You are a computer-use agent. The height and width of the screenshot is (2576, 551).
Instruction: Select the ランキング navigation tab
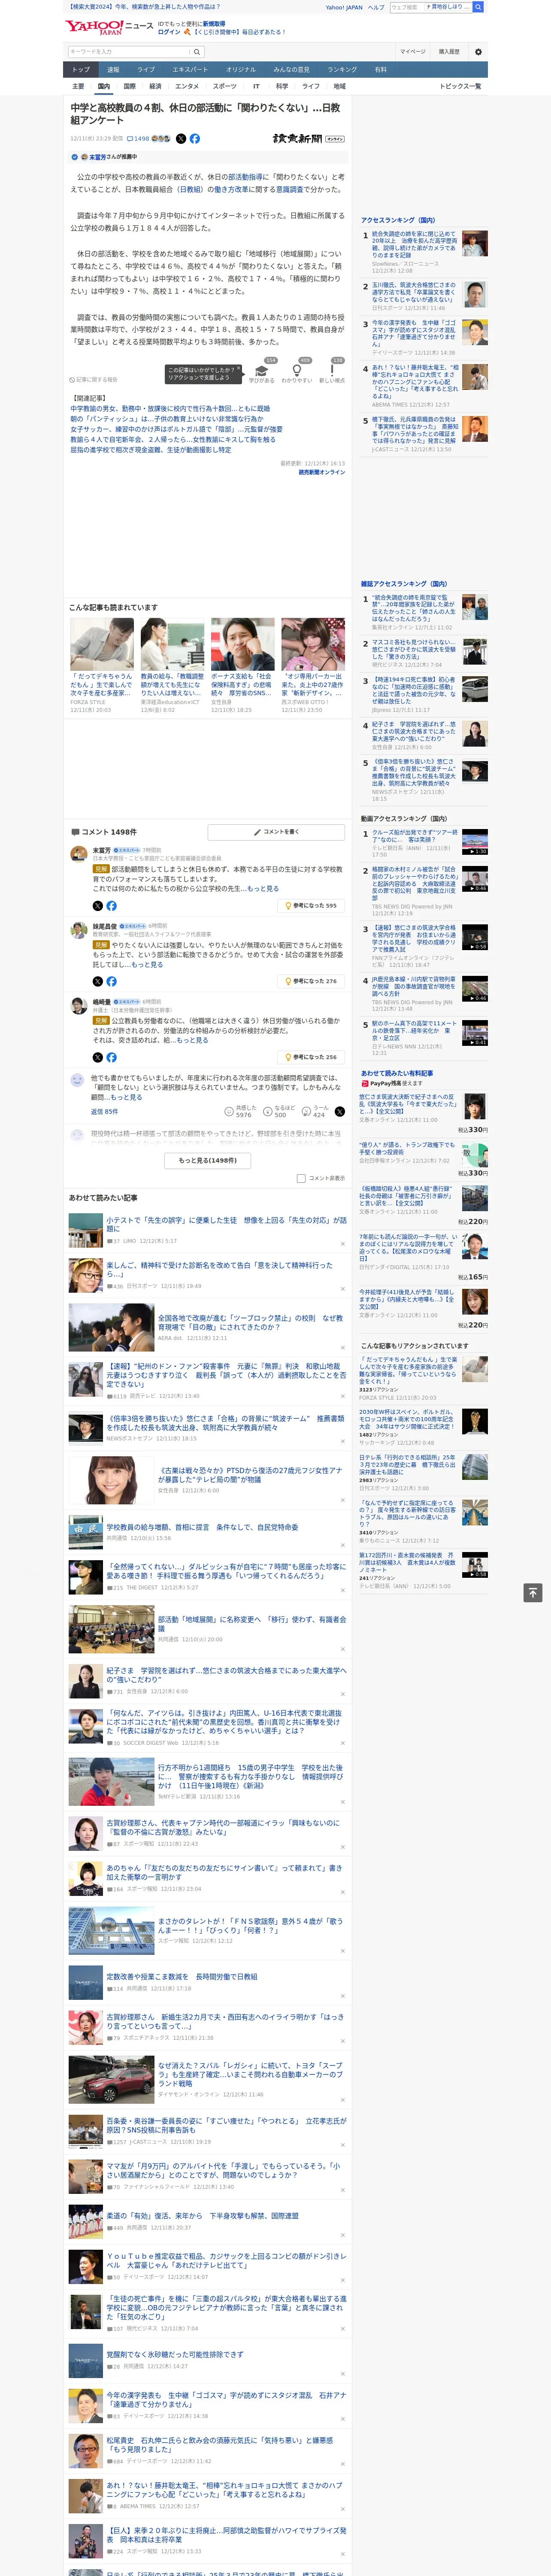click(x=342, y=69)
